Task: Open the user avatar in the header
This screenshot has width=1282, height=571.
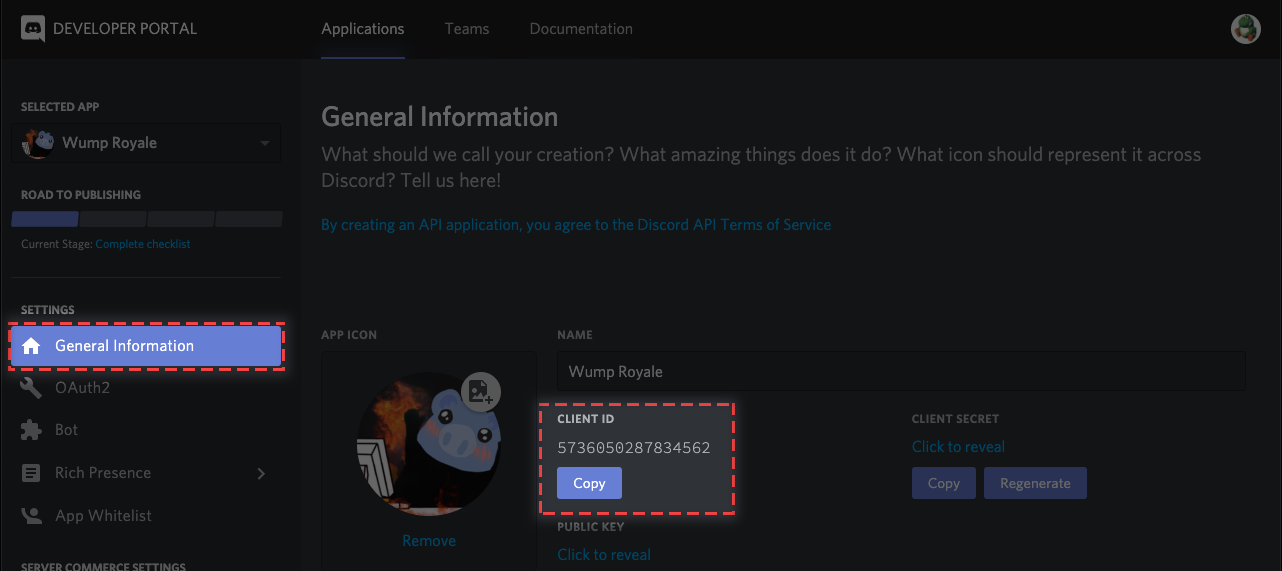Action: pos(1245,29)
